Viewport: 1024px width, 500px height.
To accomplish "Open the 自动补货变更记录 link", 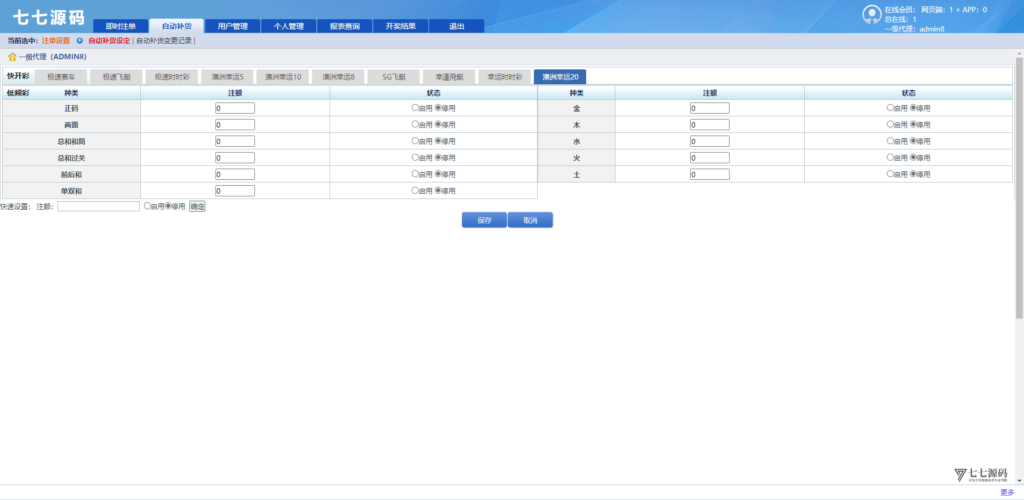I will click(x=164, y=40).
